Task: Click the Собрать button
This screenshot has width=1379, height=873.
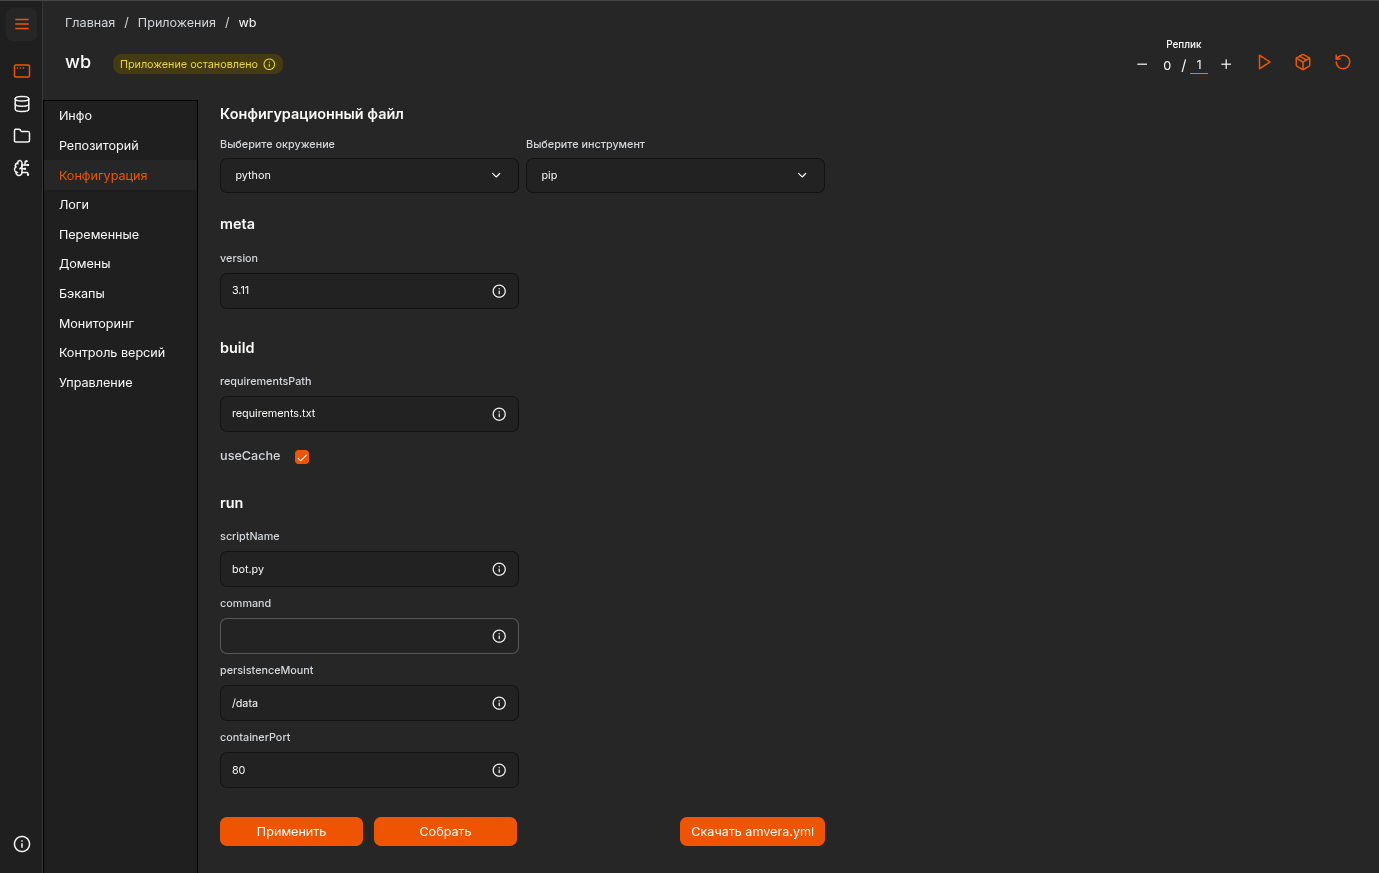Action: [x=445, y=832]
